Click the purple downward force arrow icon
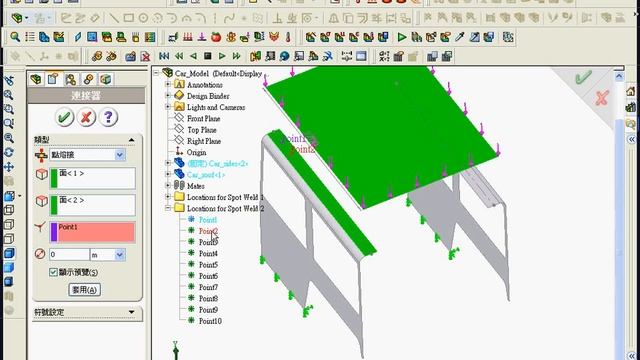This screenshot has height=360, width=640. pyautogui.click(x=202, y=37)
